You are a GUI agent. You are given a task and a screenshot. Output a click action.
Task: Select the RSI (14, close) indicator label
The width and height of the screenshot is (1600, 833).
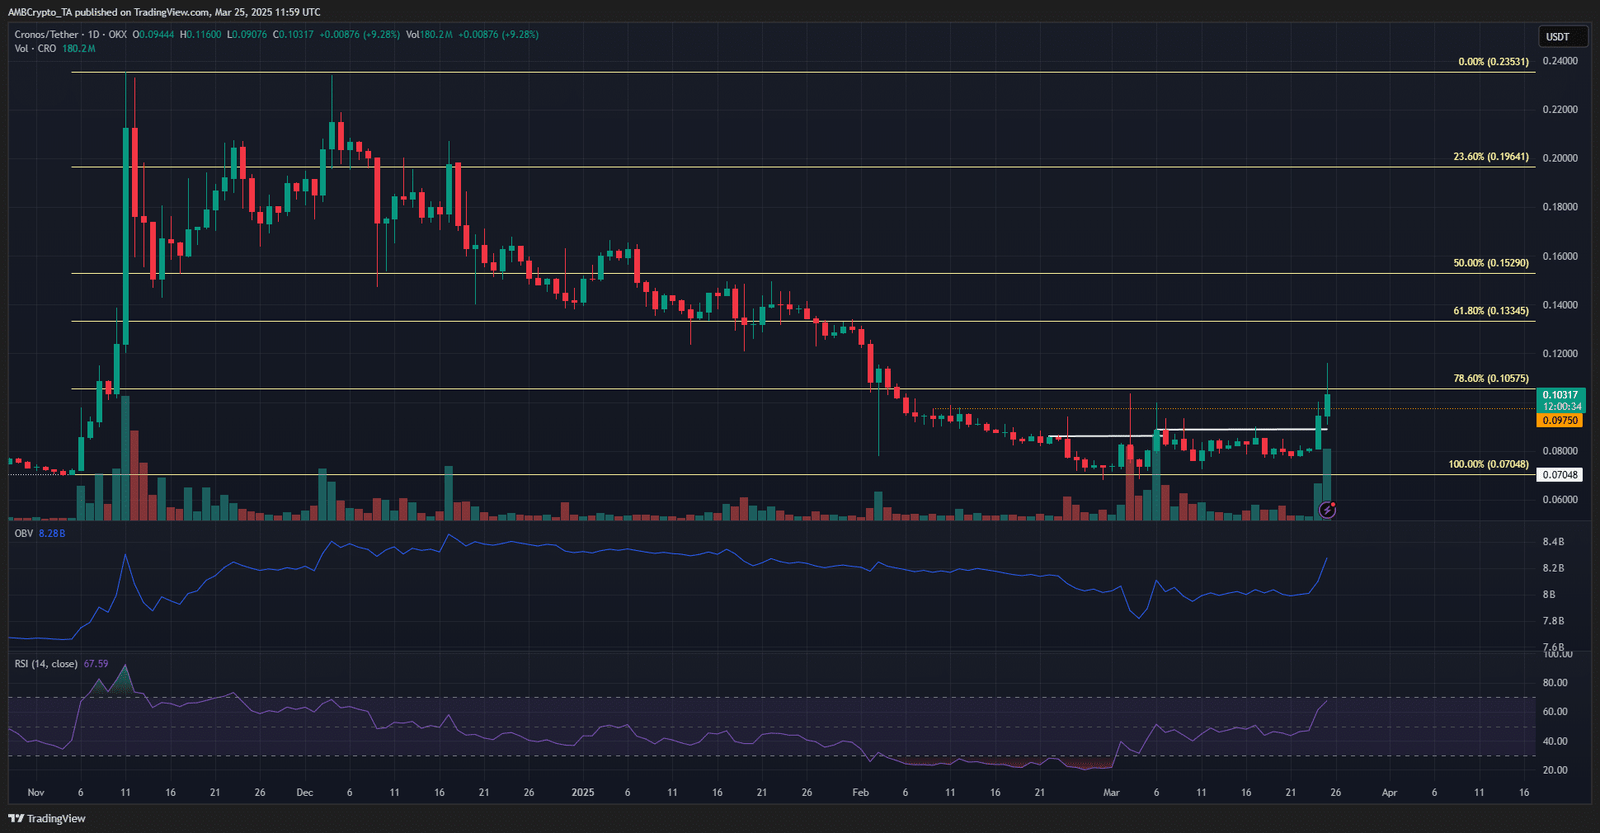[46, 663]
